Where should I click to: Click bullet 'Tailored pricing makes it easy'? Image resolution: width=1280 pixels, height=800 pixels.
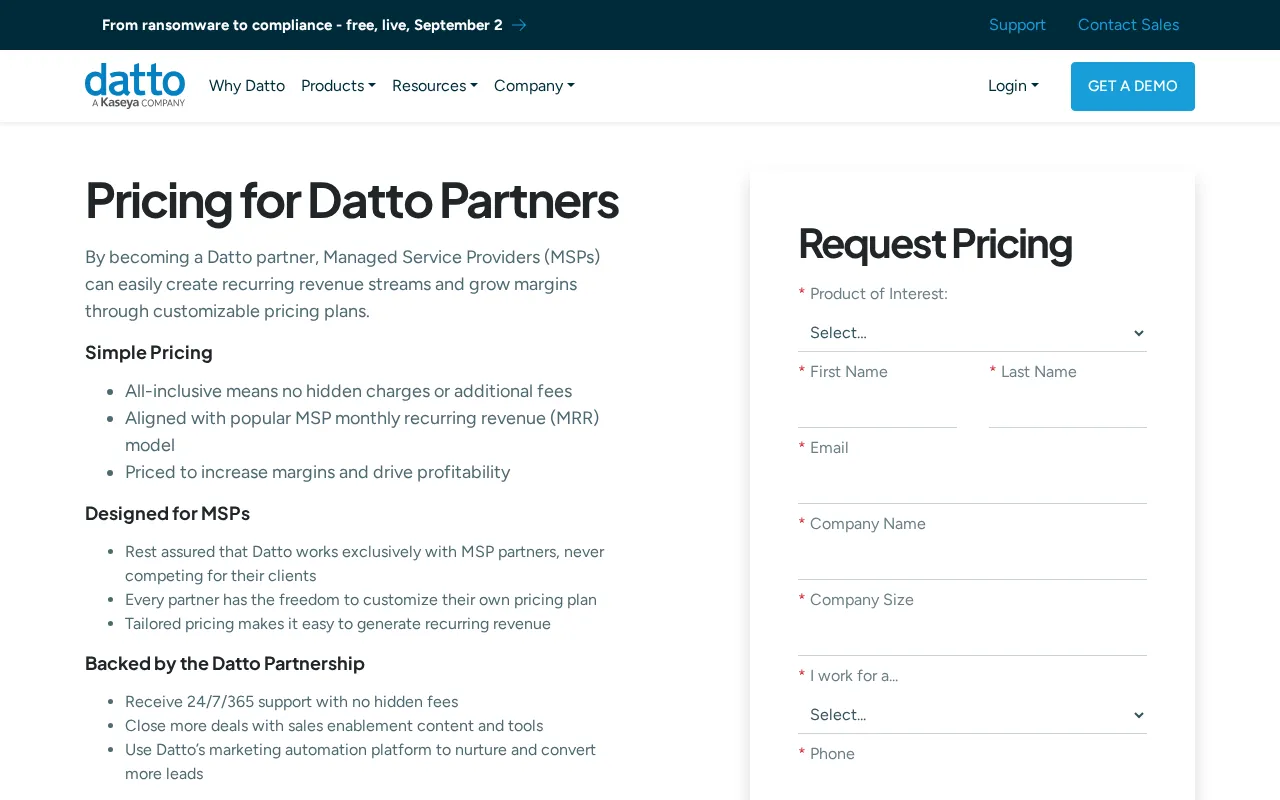click(x=338, y=624)
